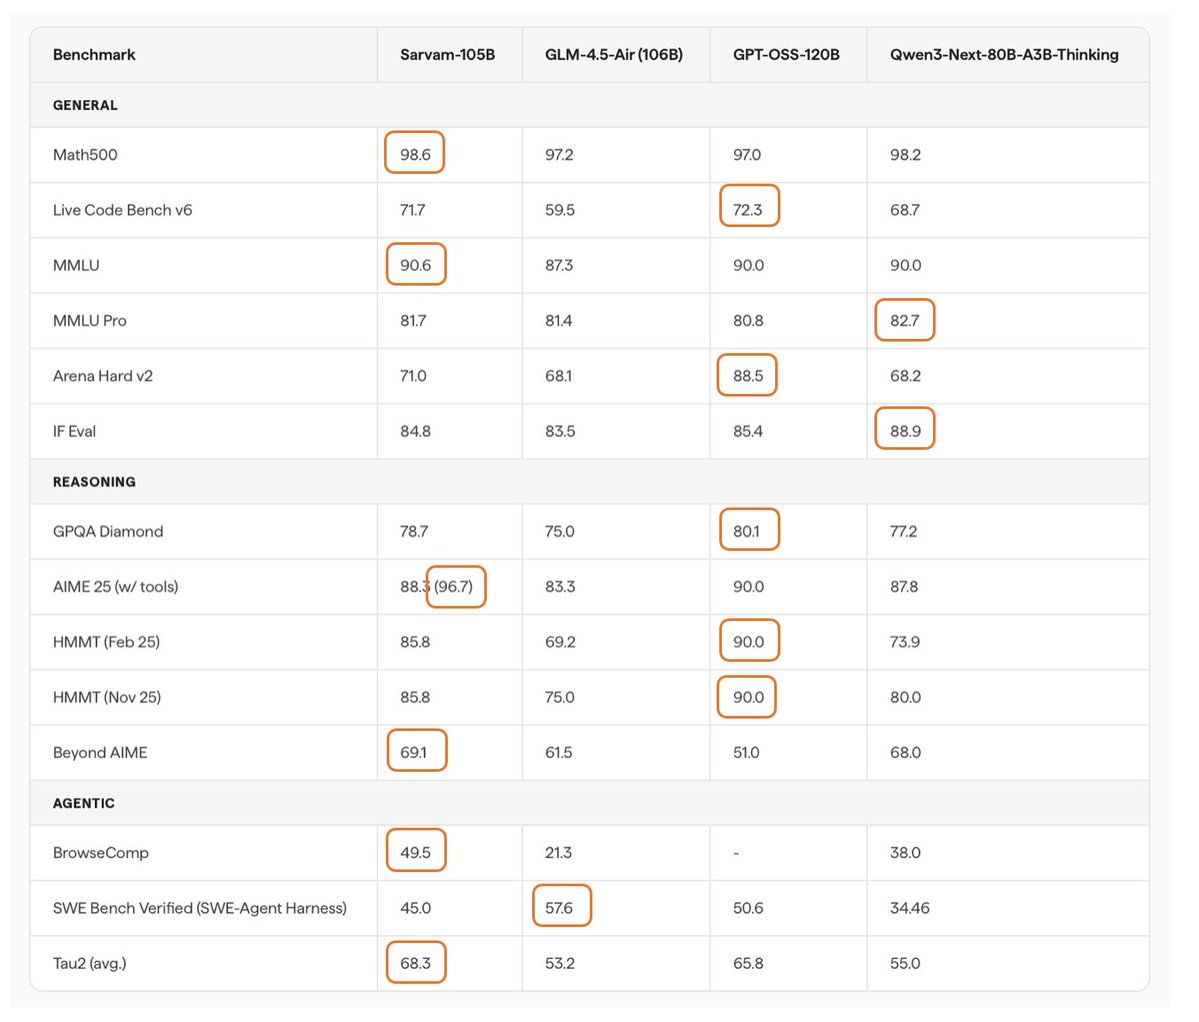1199x1022 pixels.
Task: Click the highlighted 82.7 MMLU Pro score
Action: tap(905, 320)
